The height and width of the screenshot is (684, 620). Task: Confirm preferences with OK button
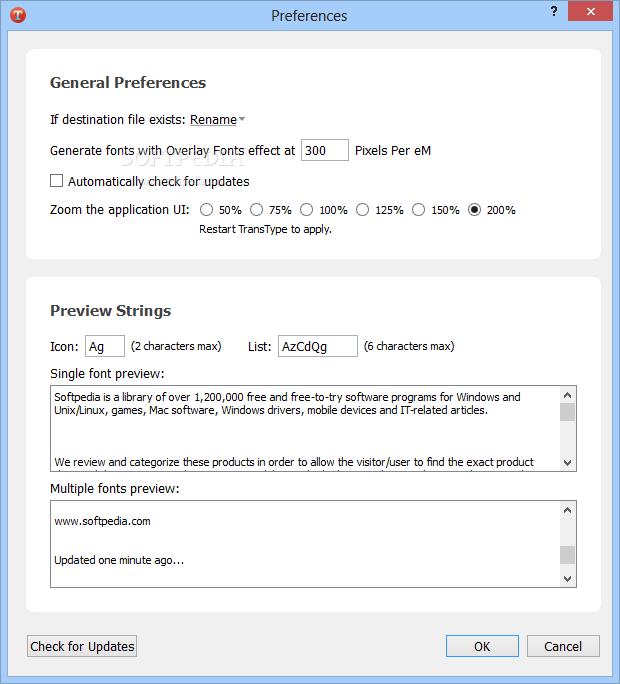pyautogui.click(x=482, y=646)
